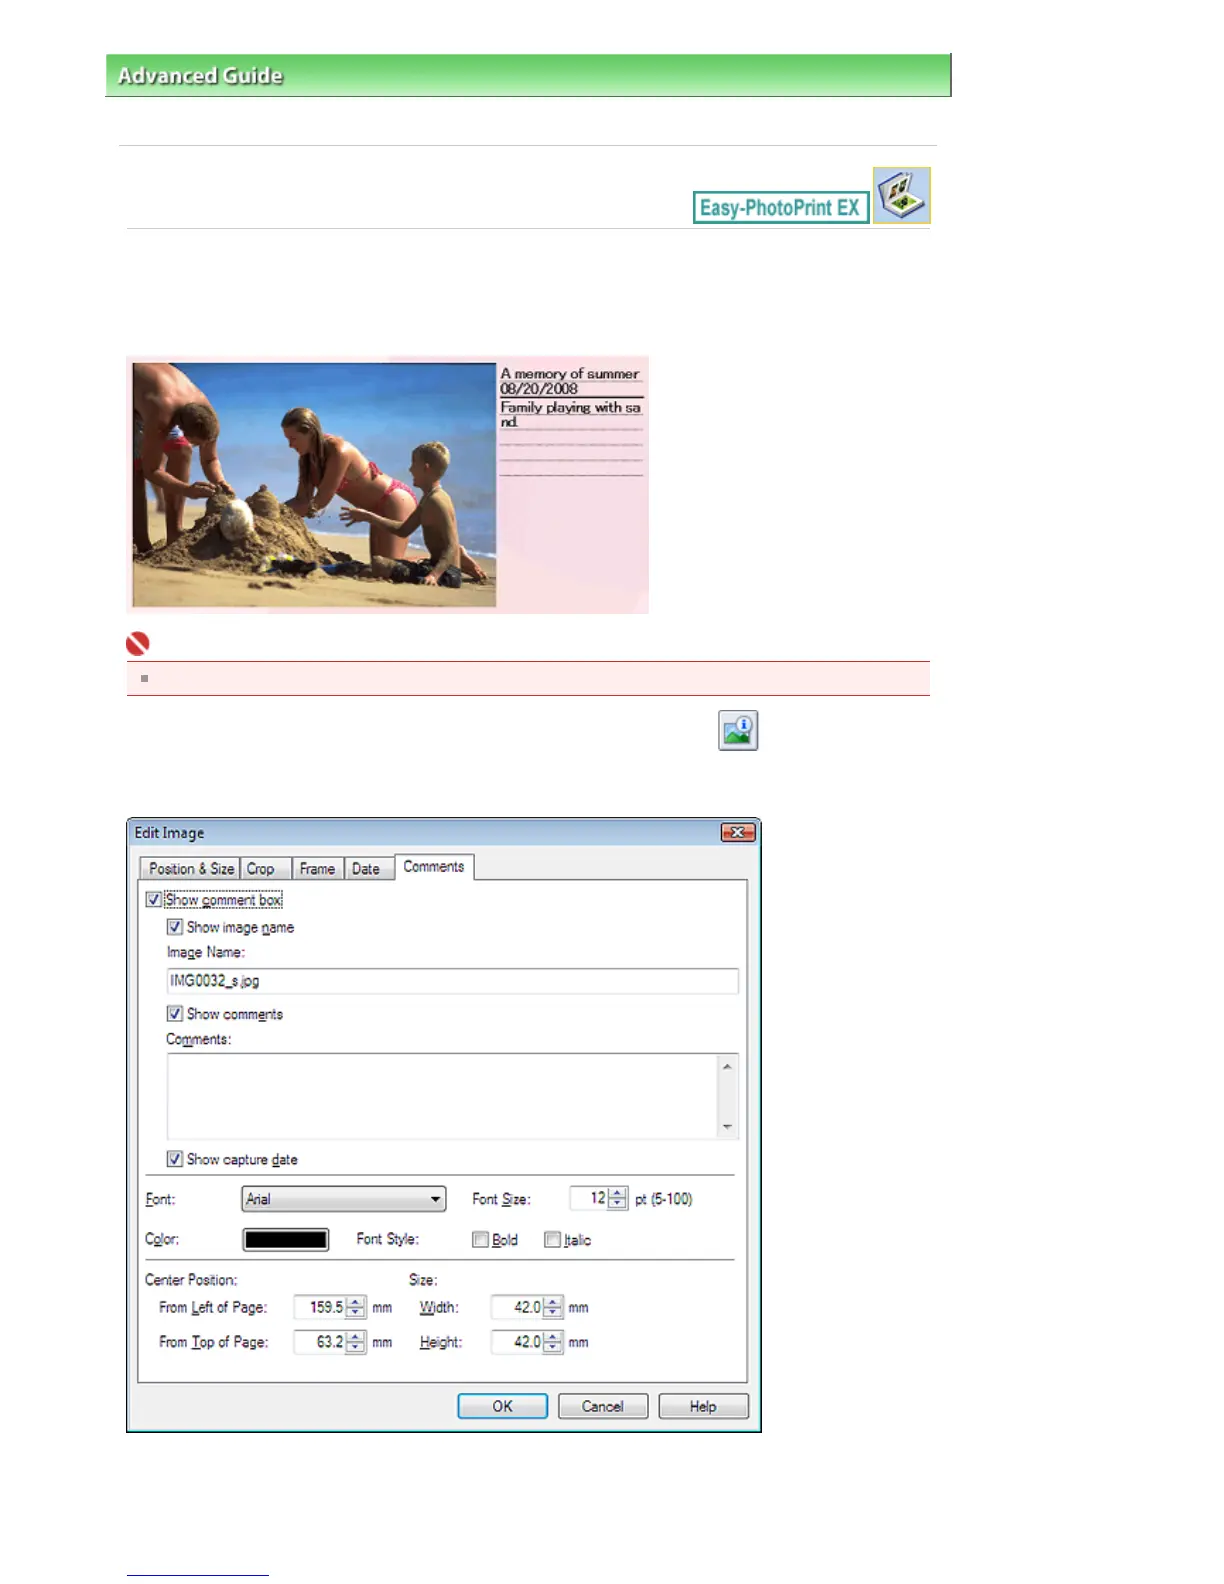
Task: Click the Font Size value field
Action: (589, 1198)
